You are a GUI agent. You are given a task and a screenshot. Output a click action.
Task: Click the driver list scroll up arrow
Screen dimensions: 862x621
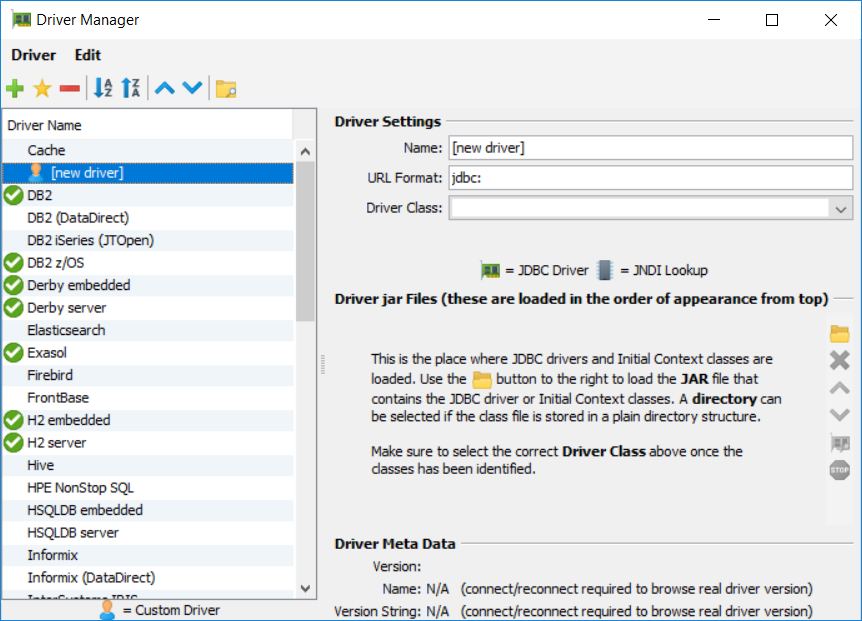coord(306,151)
